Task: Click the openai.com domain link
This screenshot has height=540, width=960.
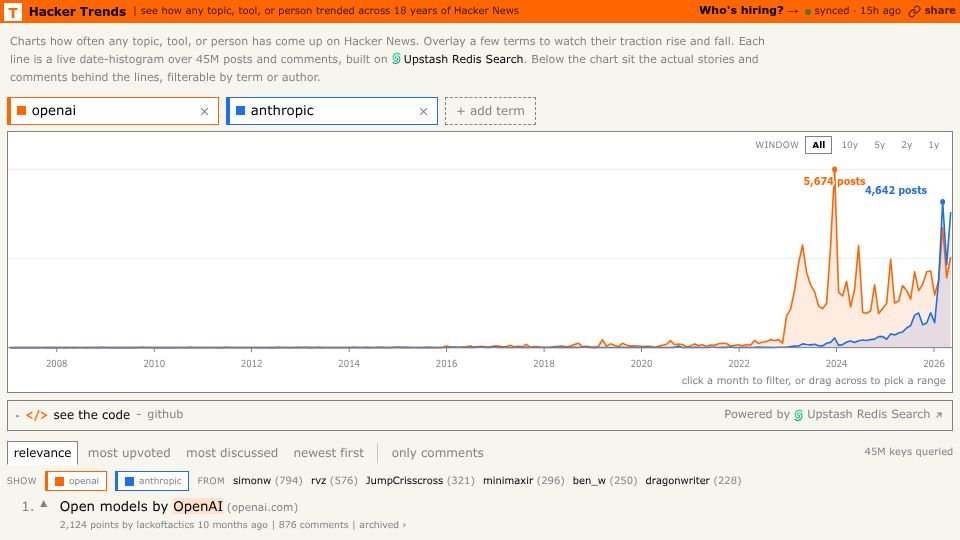Action: 263,508
